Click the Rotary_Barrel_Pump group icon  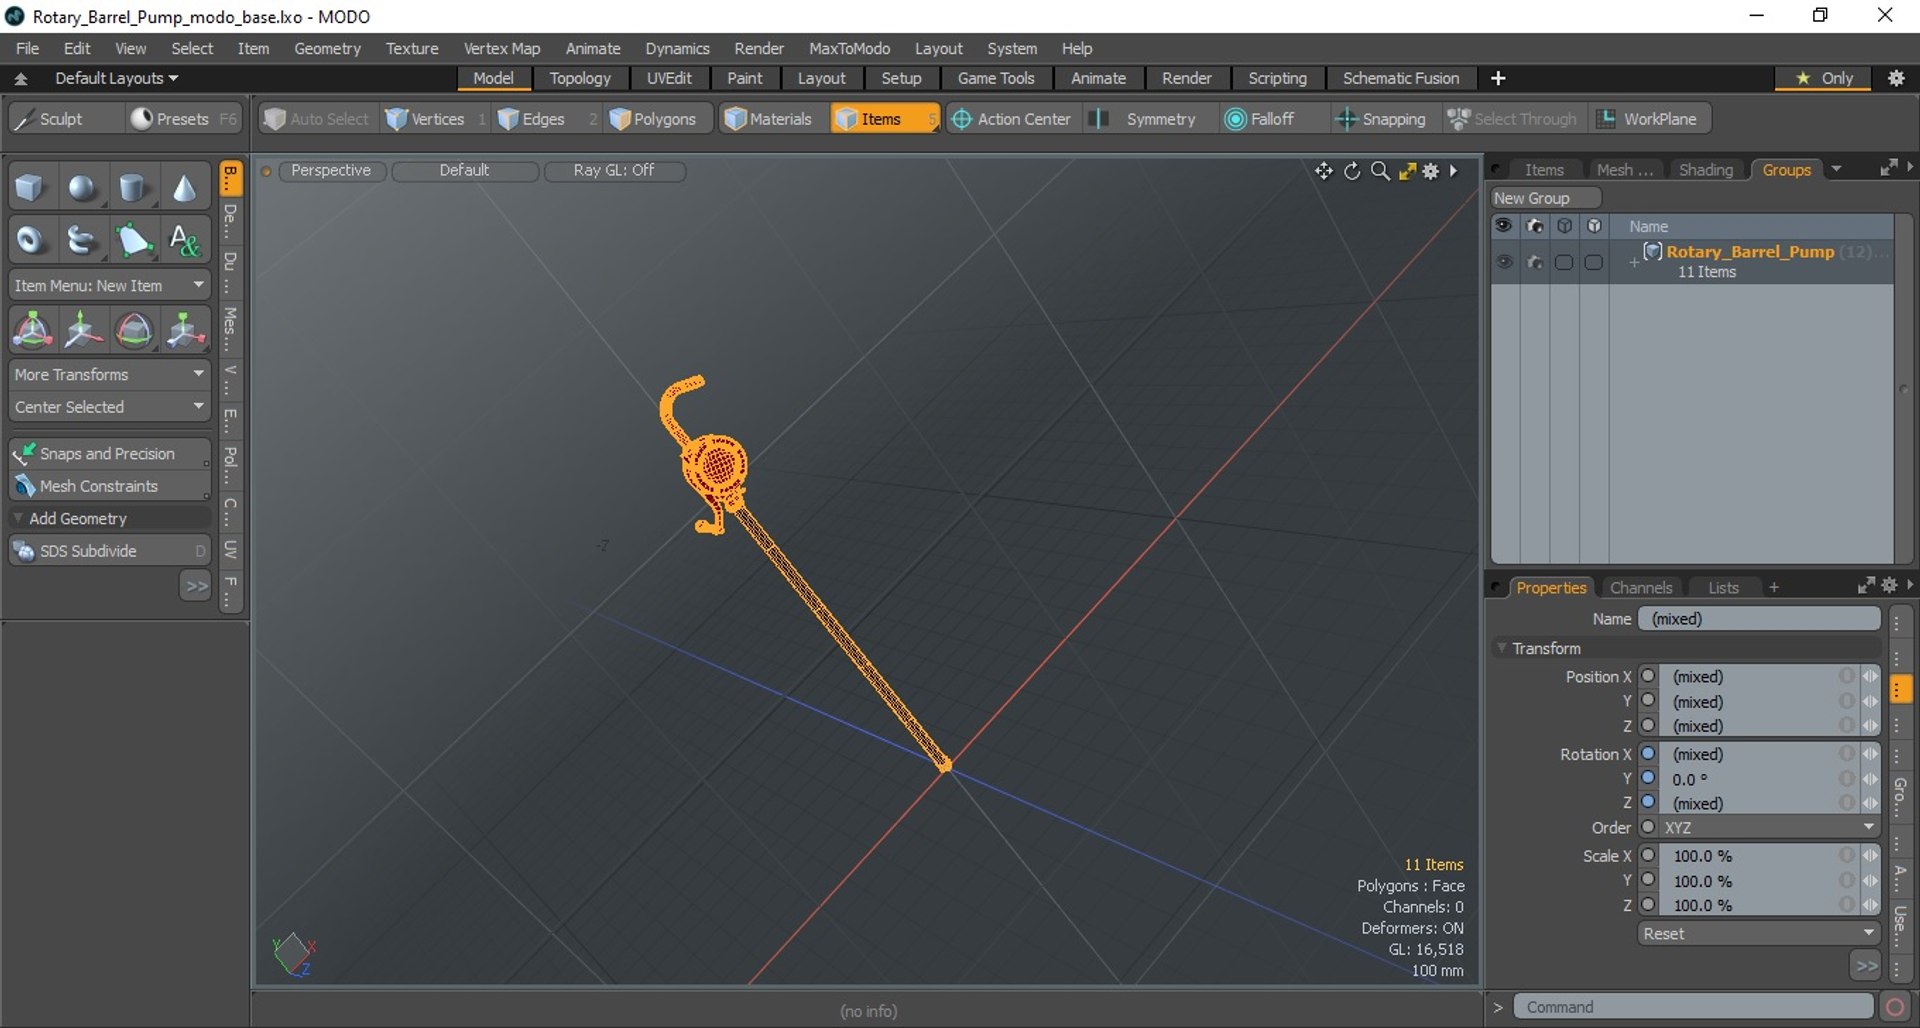[1653, 251]
